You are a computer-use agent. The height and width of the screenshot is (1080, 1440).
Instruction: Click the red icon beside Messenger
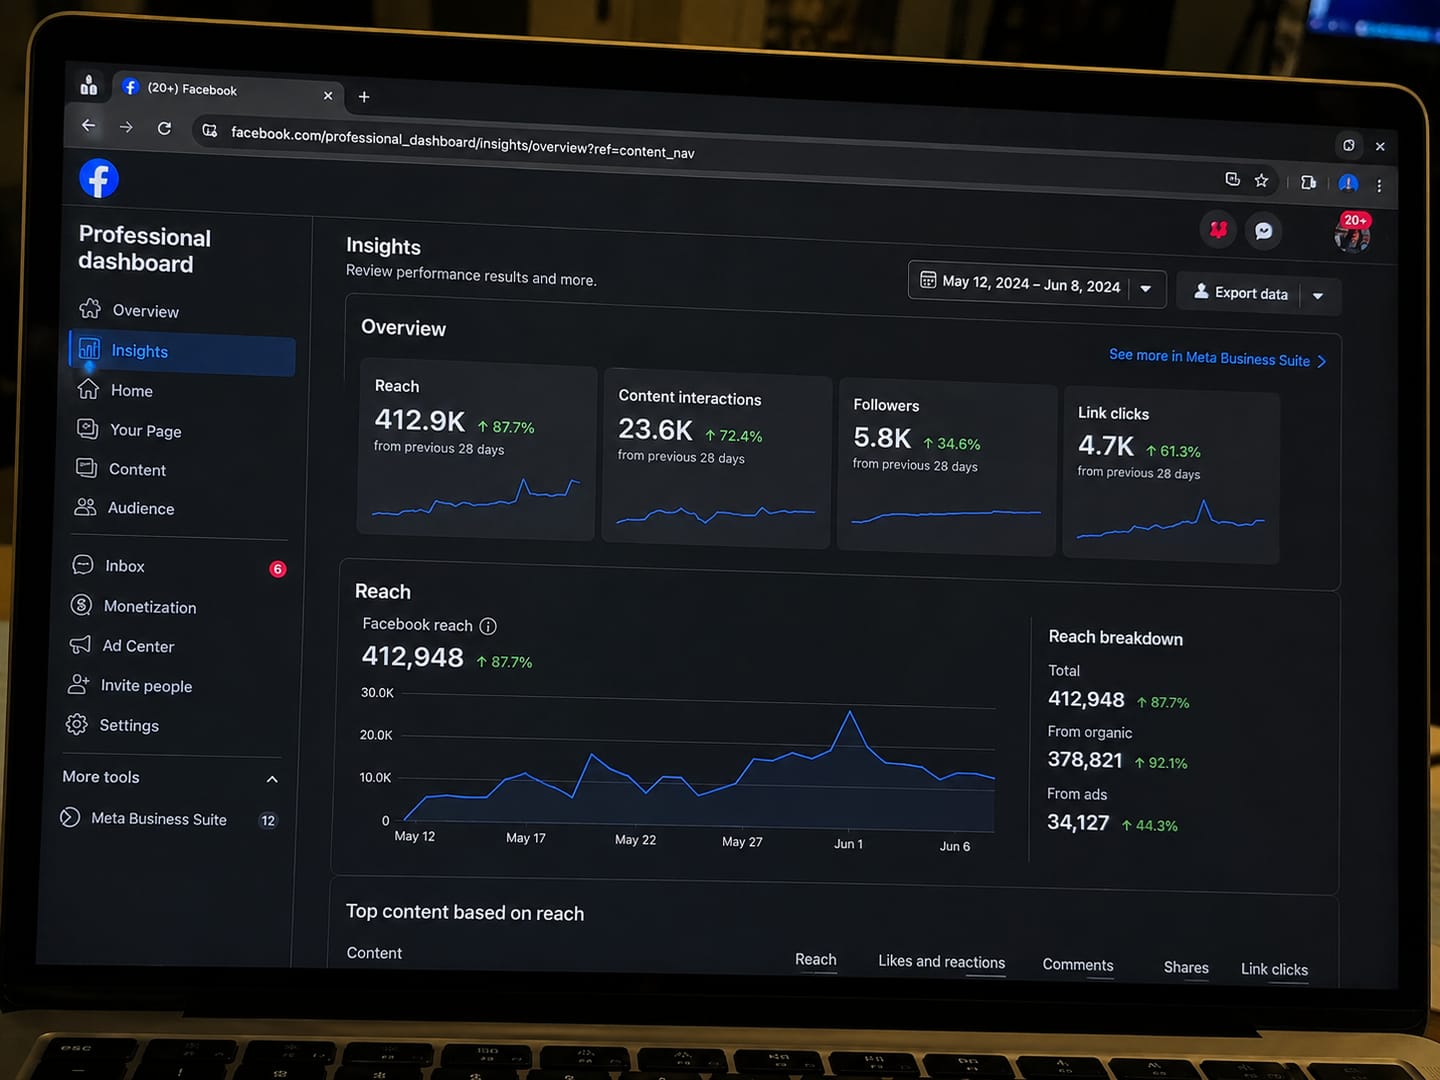(1218, 230)
